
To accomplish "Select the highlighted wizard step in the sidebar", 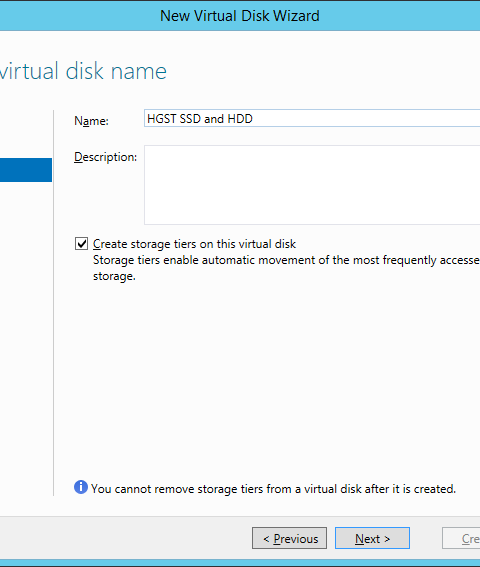I will [x=26, y=170].
